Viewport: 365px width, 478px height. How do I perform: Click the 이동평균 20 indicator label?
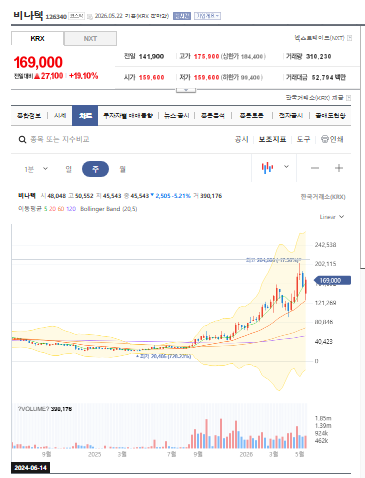[52, 209]
